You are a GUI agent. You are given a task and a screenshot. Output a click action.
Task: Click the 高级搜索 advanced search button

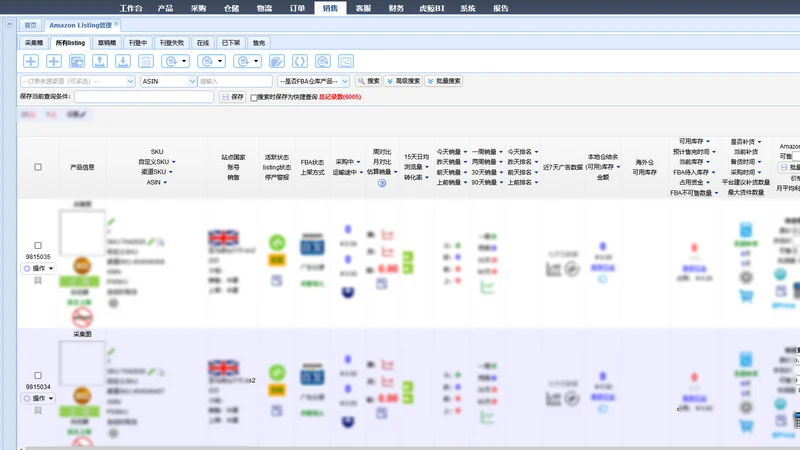403,81
